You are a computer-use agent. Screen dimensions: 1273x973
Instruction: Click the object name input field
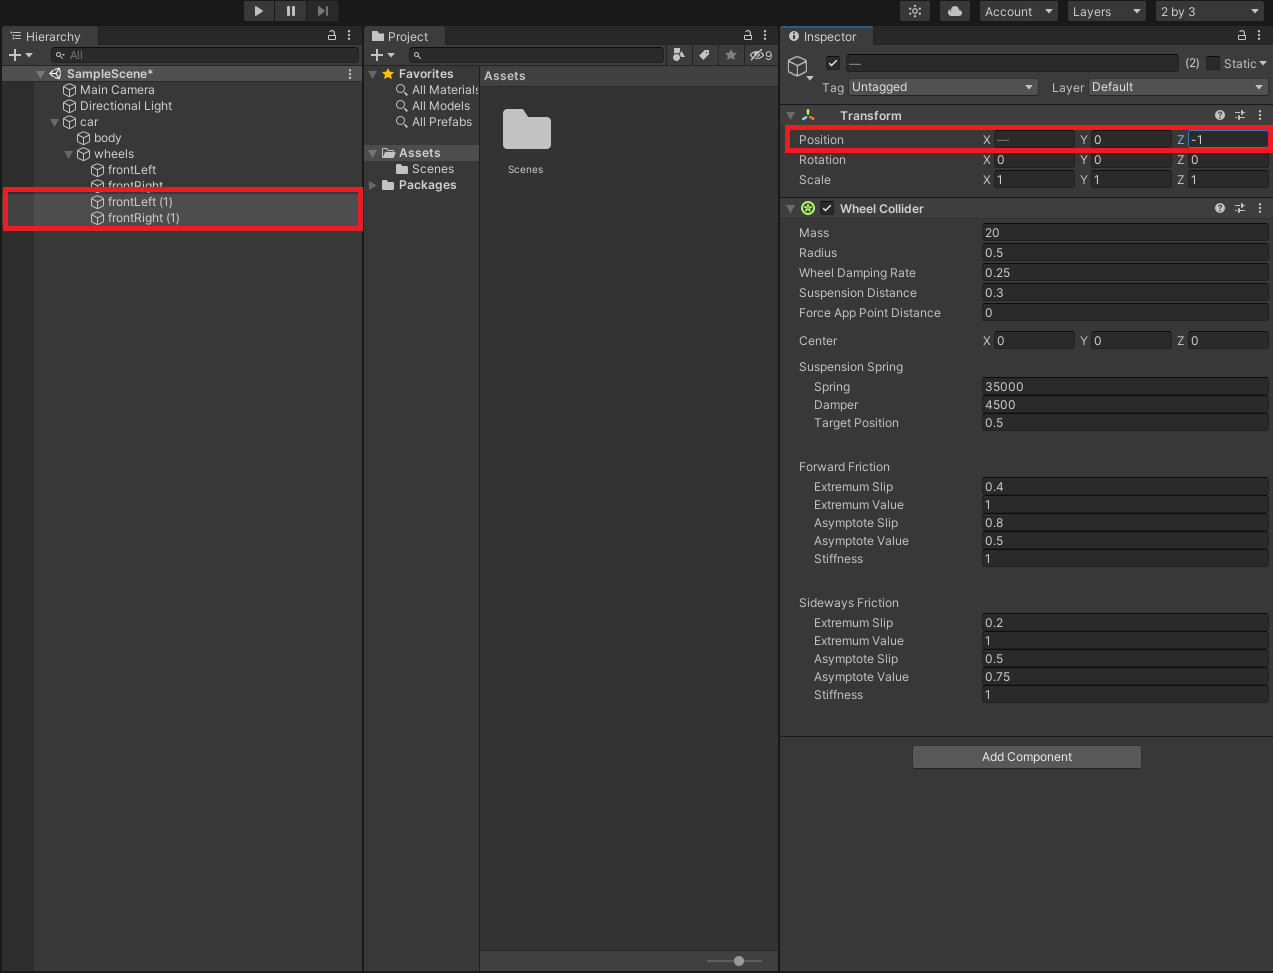[x=1012, y=63]
